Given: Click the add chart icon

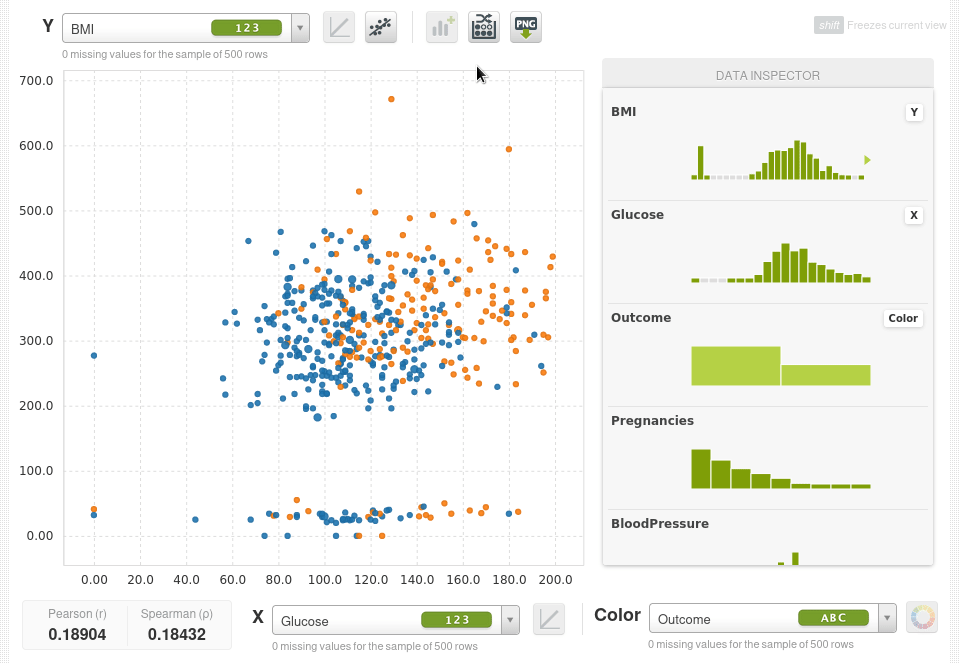Looking at the screenshot, I should tap(441, 27).
